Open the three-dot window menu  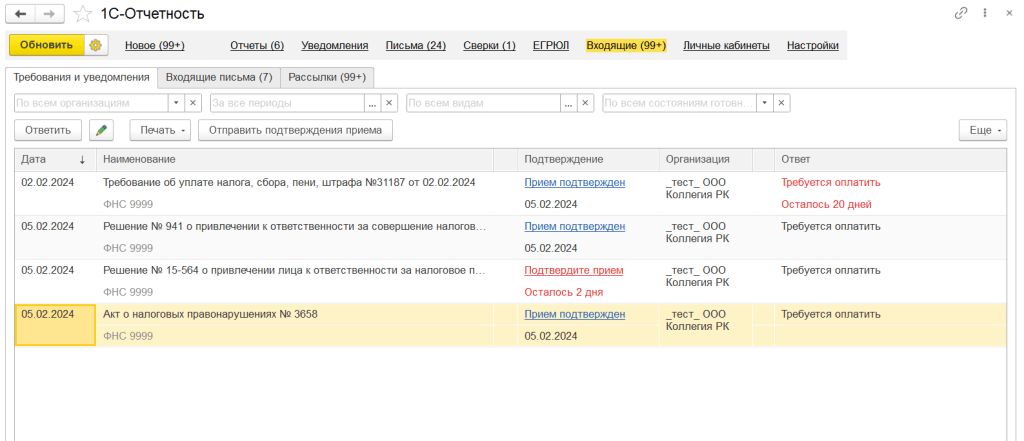click(x=987, y=14)
